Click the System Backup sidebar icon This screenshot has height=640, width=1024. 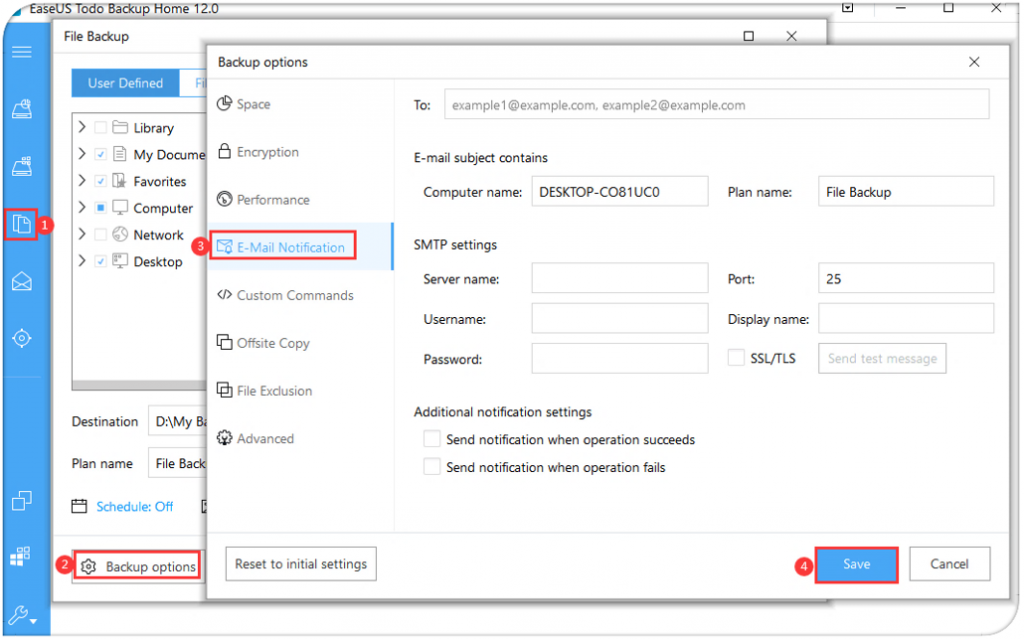[x=21, y=167]
